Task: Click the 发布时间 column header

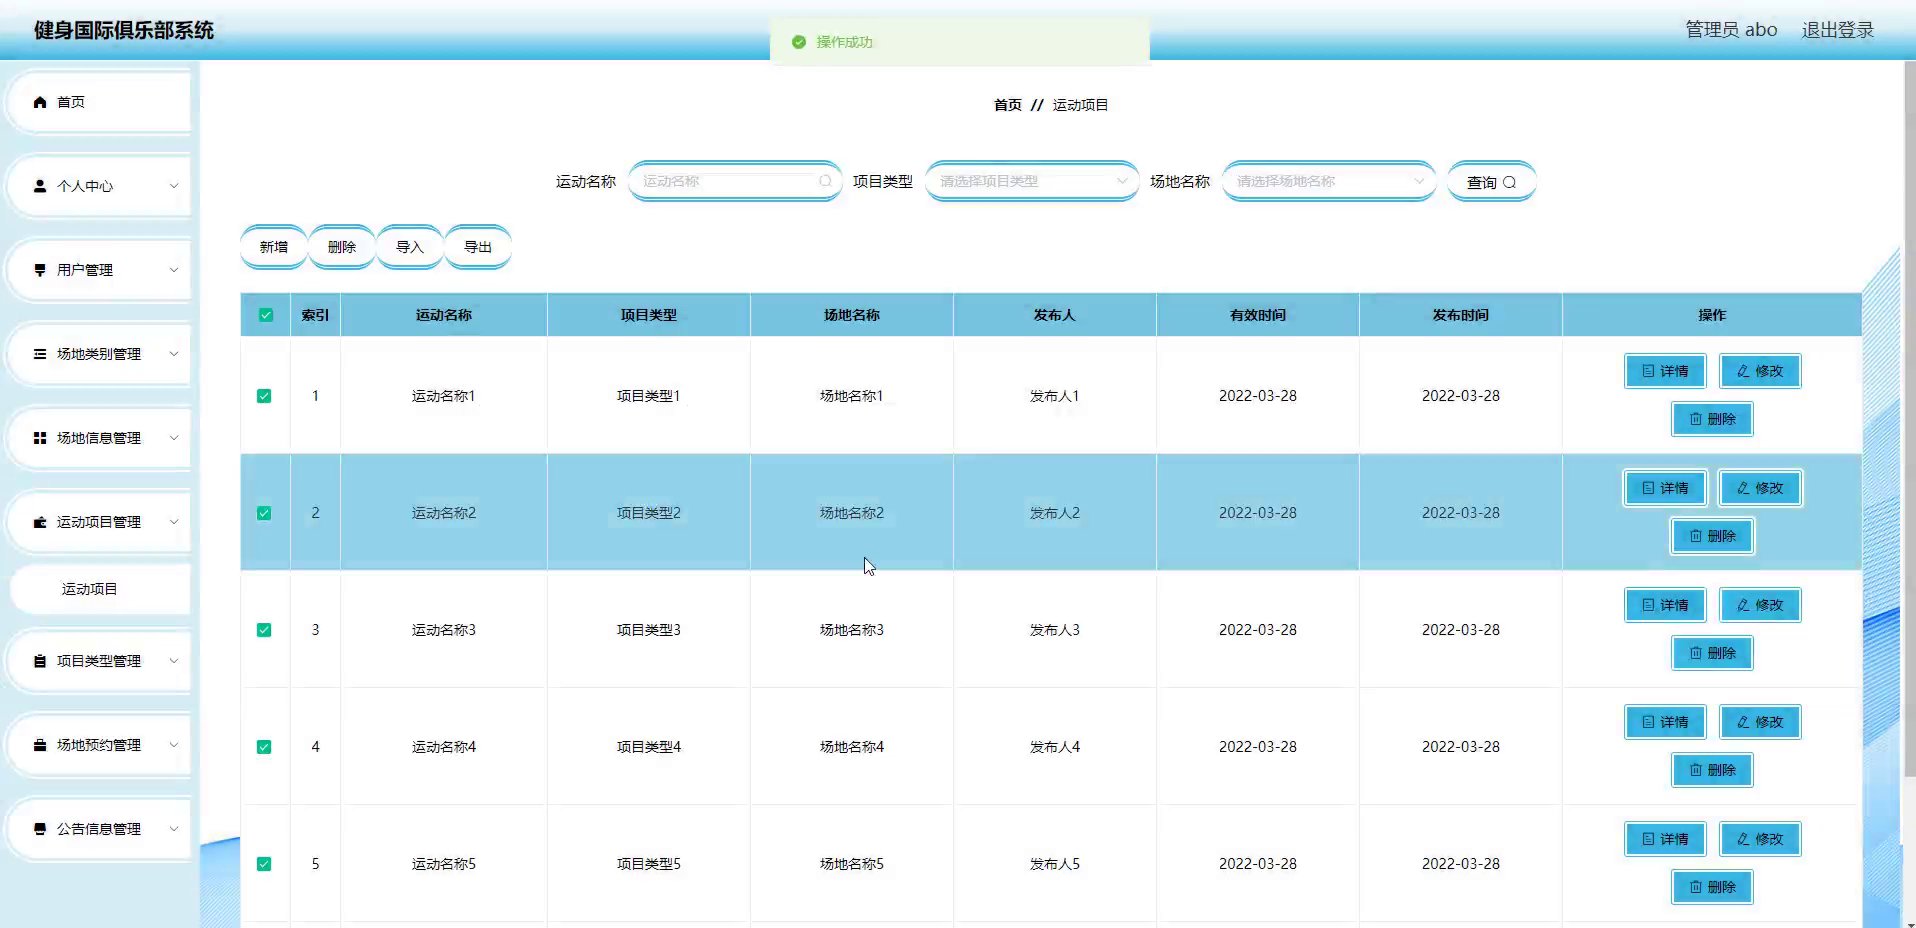Action: (1461, 315)
